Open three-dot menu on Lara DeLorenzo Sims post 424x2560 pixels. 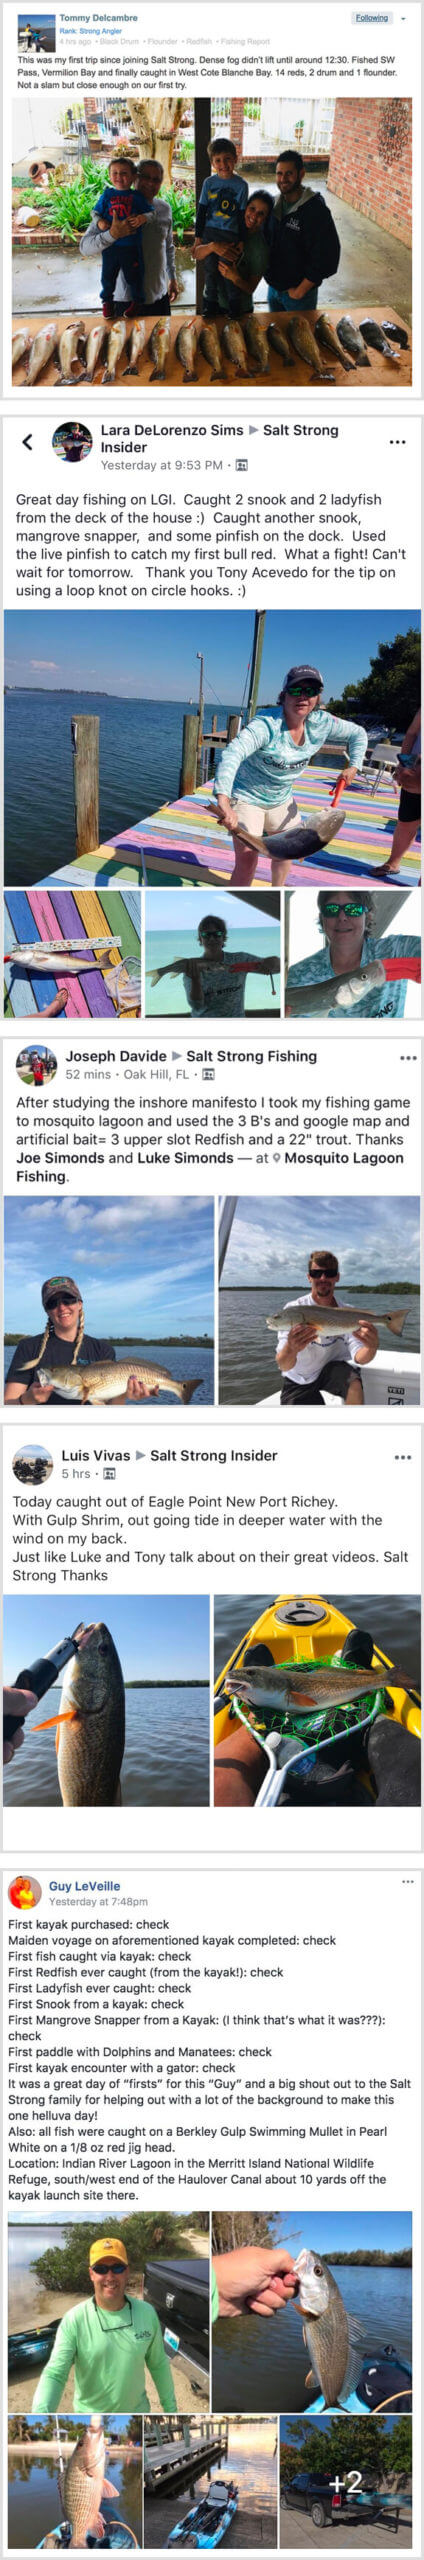tap(397, 442)
